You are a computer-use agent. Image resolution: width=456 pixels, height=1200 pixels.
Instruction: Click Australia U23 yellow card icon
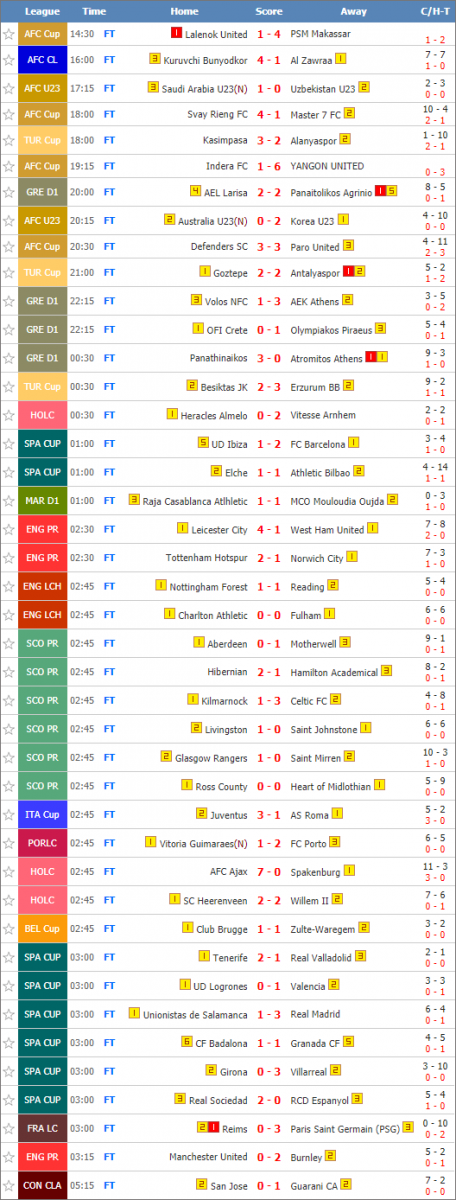170,220
